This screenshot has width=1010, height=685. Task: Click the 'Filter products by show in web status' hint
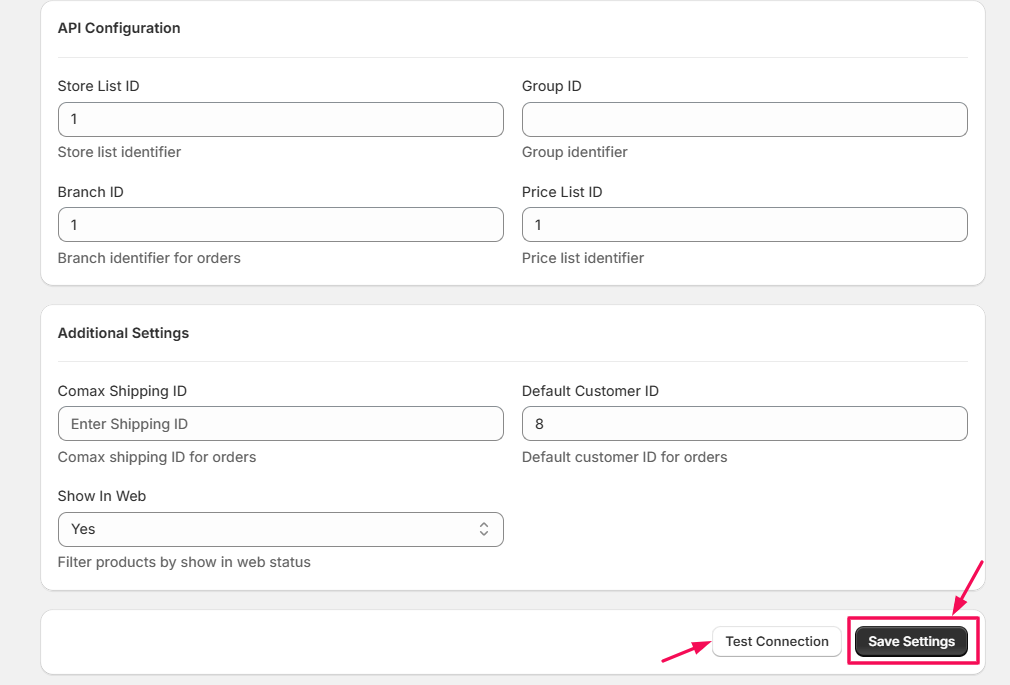(184, 562)
